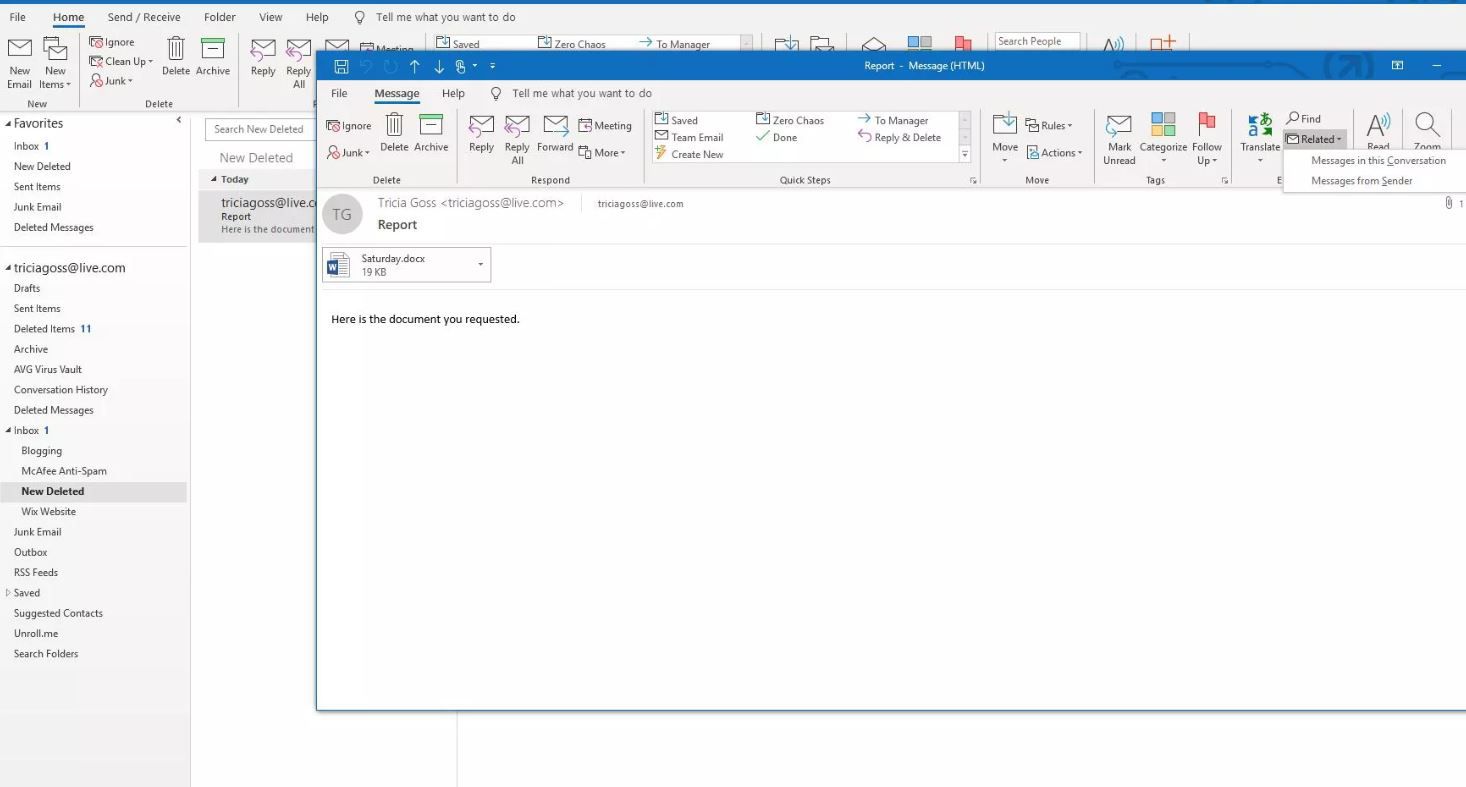
Task: Open the Categorize dropdown
Action: click(x=1163, y=139)
